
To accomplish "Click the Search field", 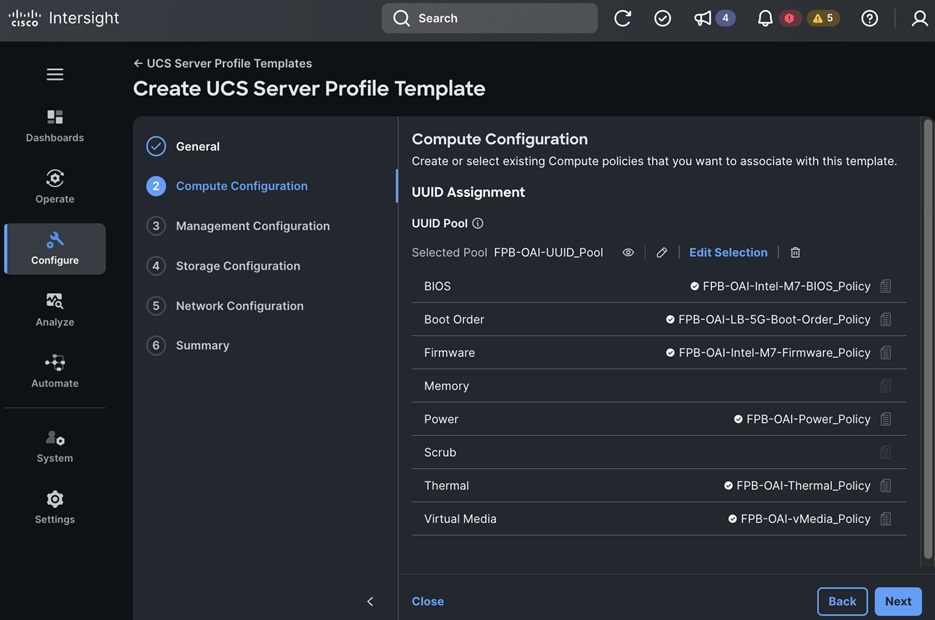I will click(x=490, y=18).
